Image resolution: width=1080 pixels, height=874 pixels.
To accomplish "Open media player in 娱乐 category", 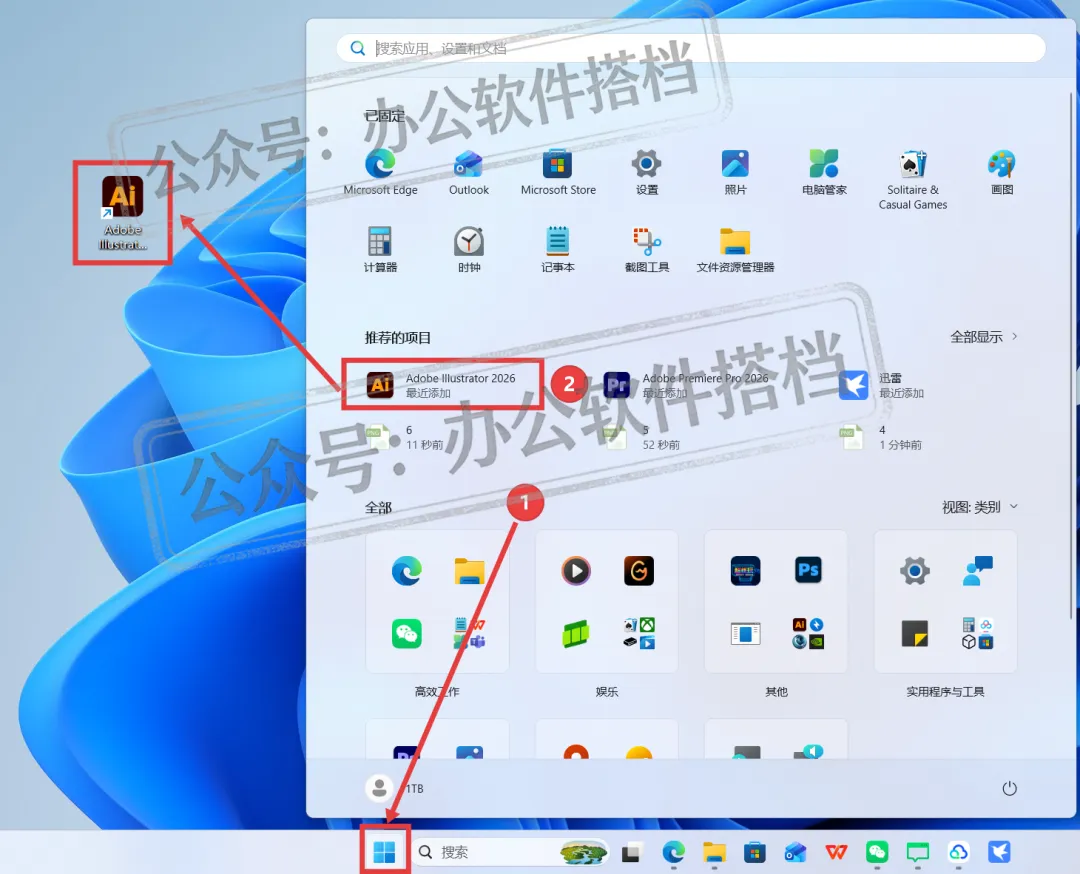I will (576, 571).
